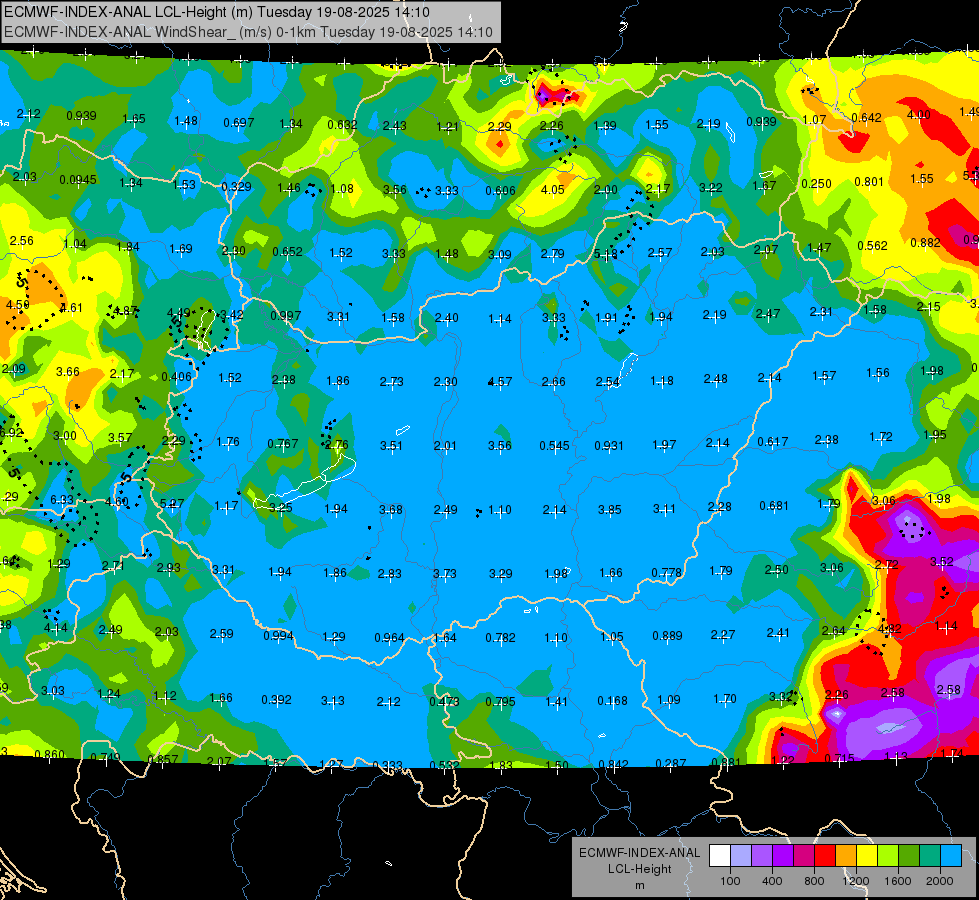Click the wind shear value 0.406

pyautogui.click(x=177, y=377)
